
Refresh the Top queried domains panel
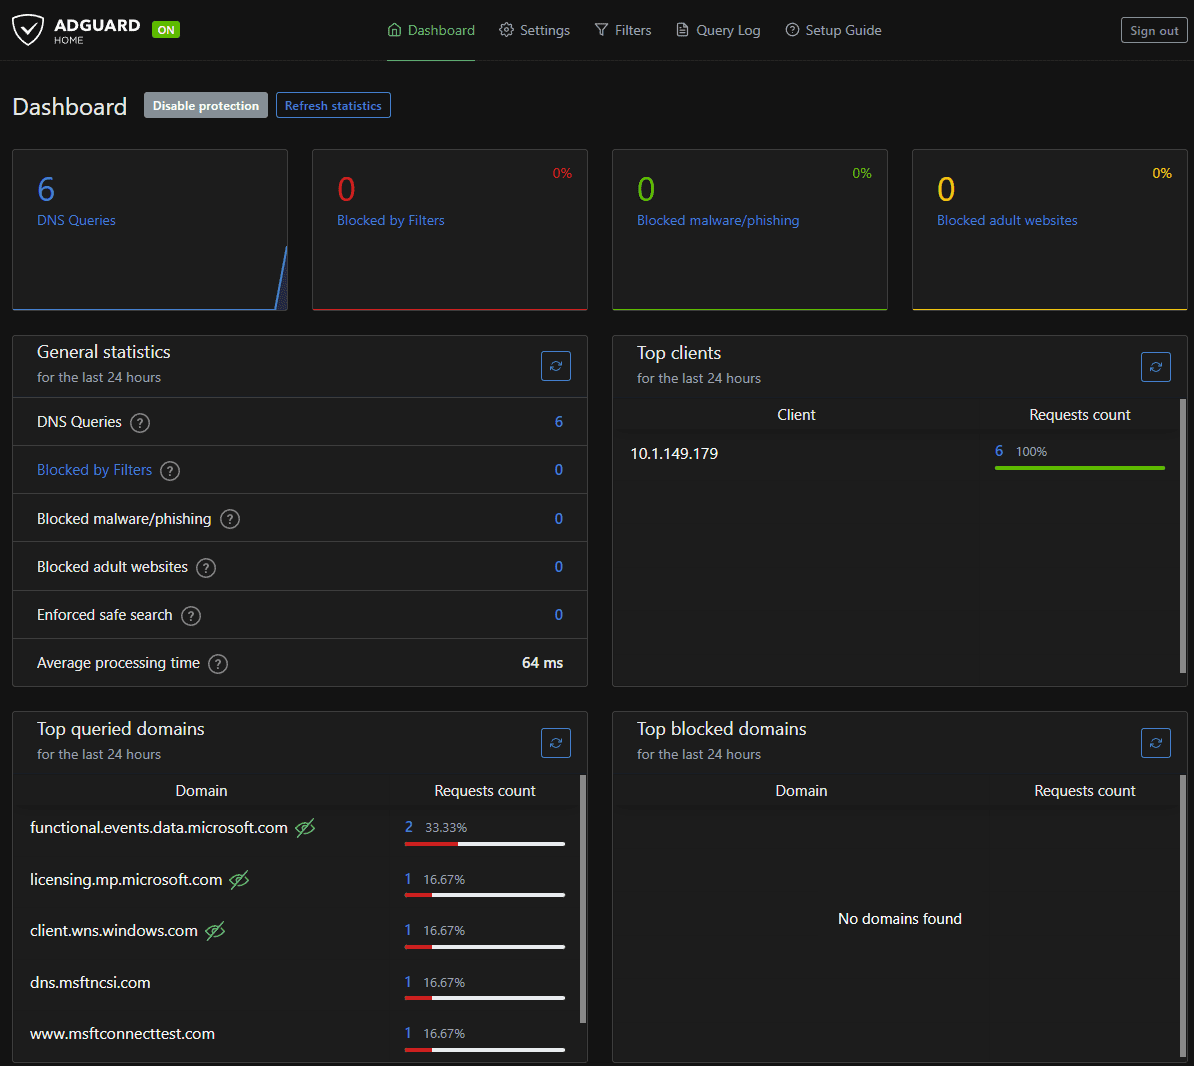[x=556, y=743]
